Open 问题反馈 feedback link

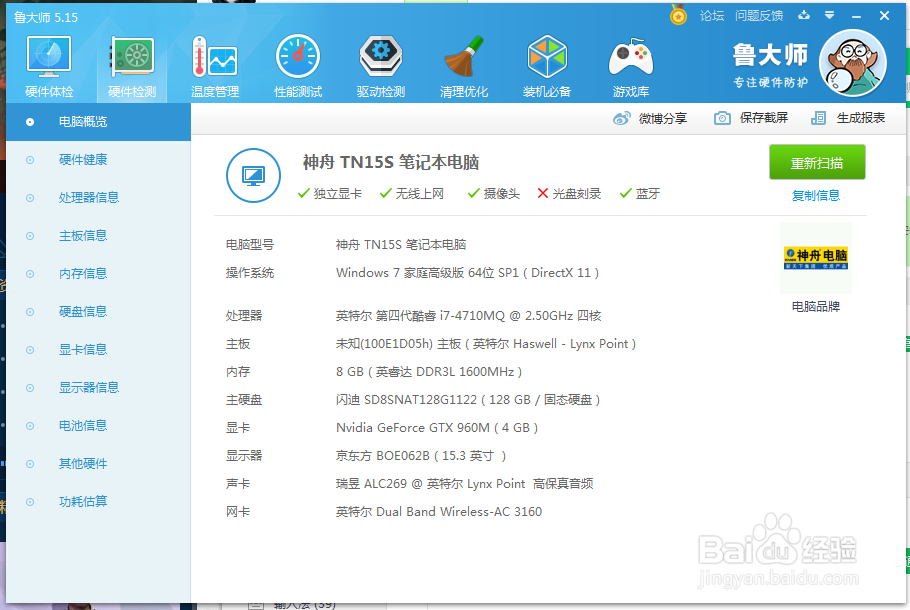click(x=759, y=16)
